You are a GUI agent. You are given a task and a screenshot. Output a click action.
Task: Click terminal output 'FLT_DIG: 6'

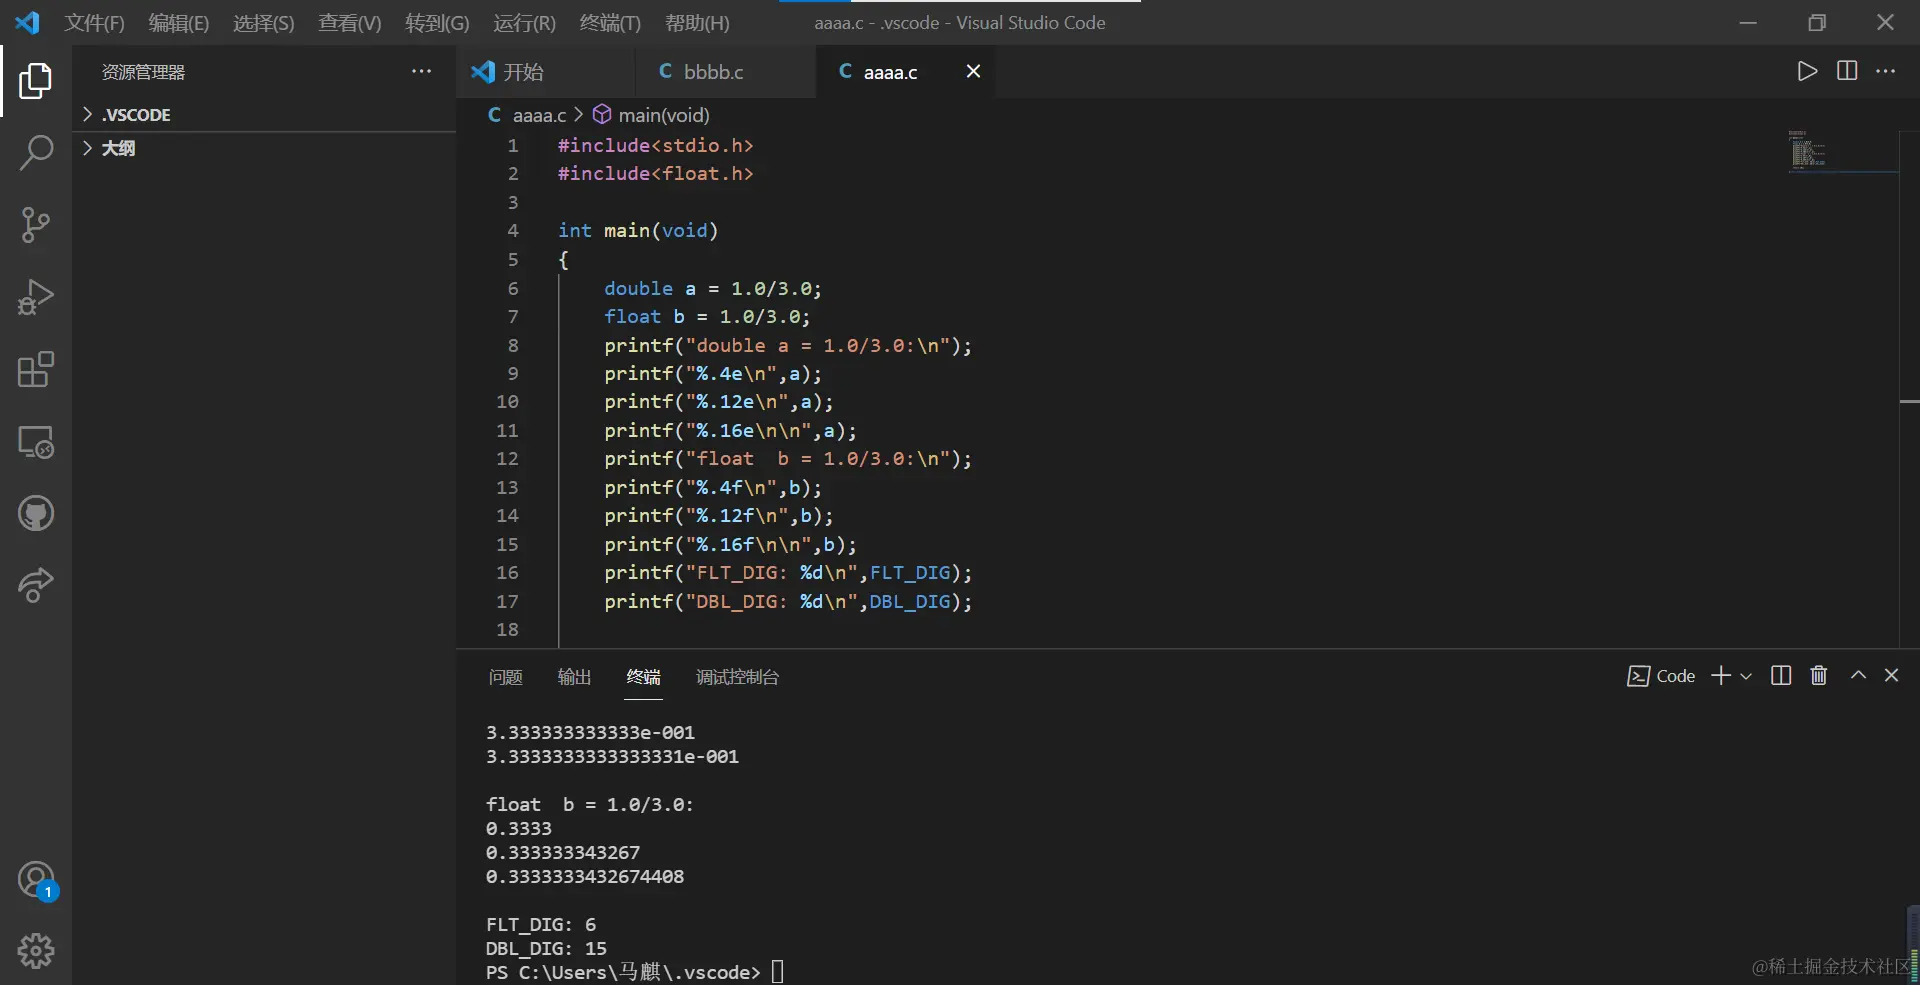coord(541,925)
